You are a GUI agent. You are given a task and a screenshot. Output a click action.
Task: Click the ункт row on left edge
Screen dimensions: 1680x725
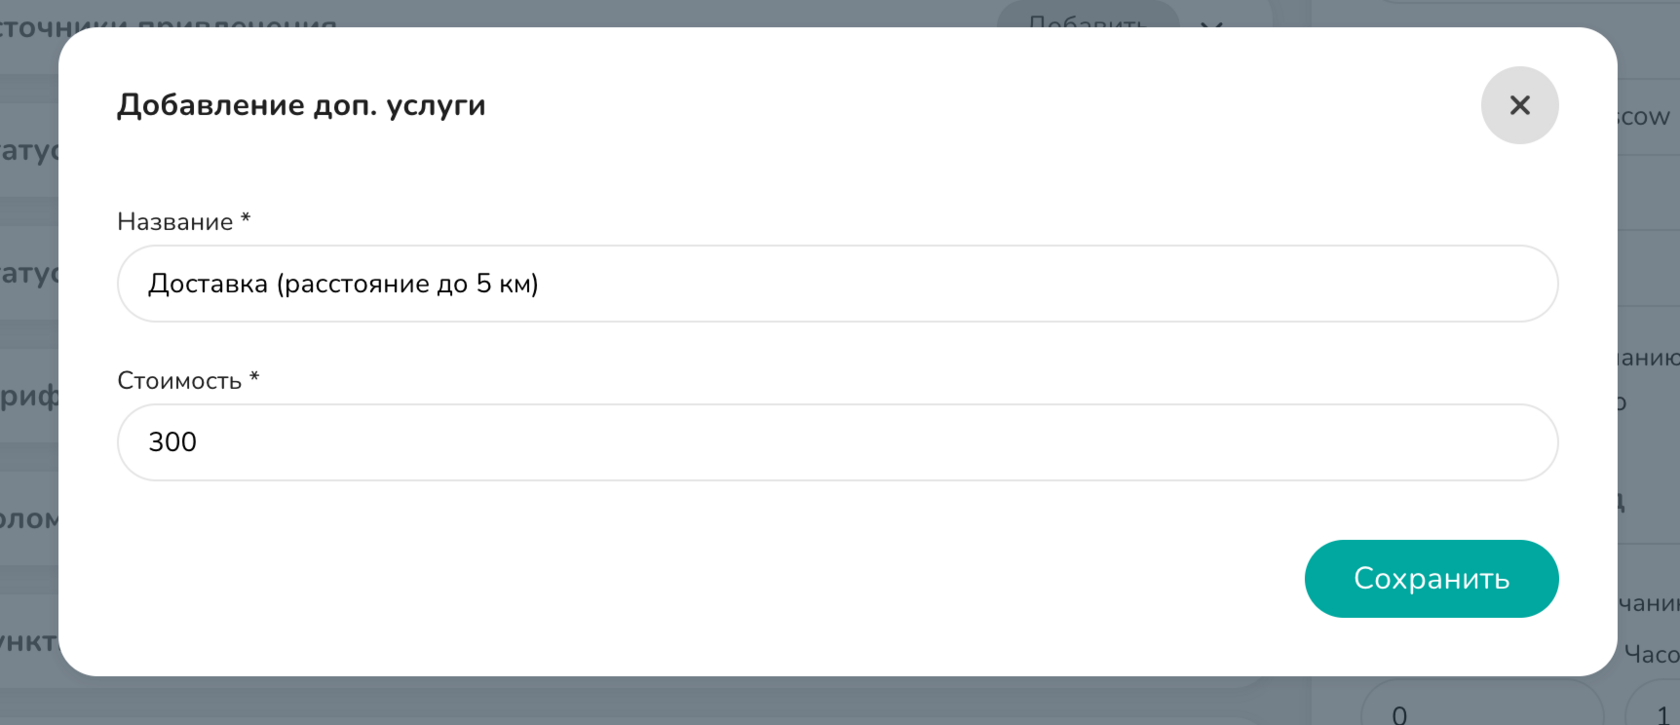click(x=29, y=641)
